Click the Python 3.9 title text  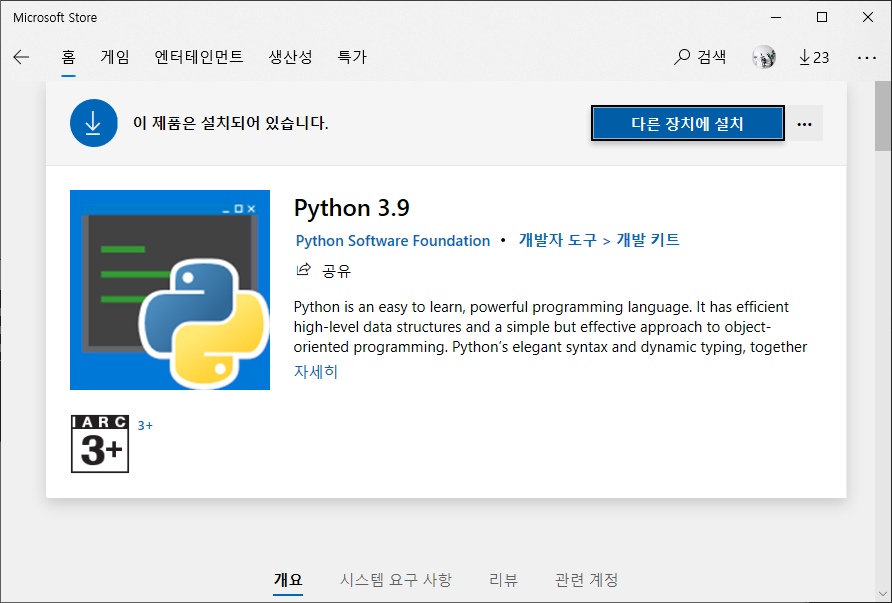coord(352,208)
